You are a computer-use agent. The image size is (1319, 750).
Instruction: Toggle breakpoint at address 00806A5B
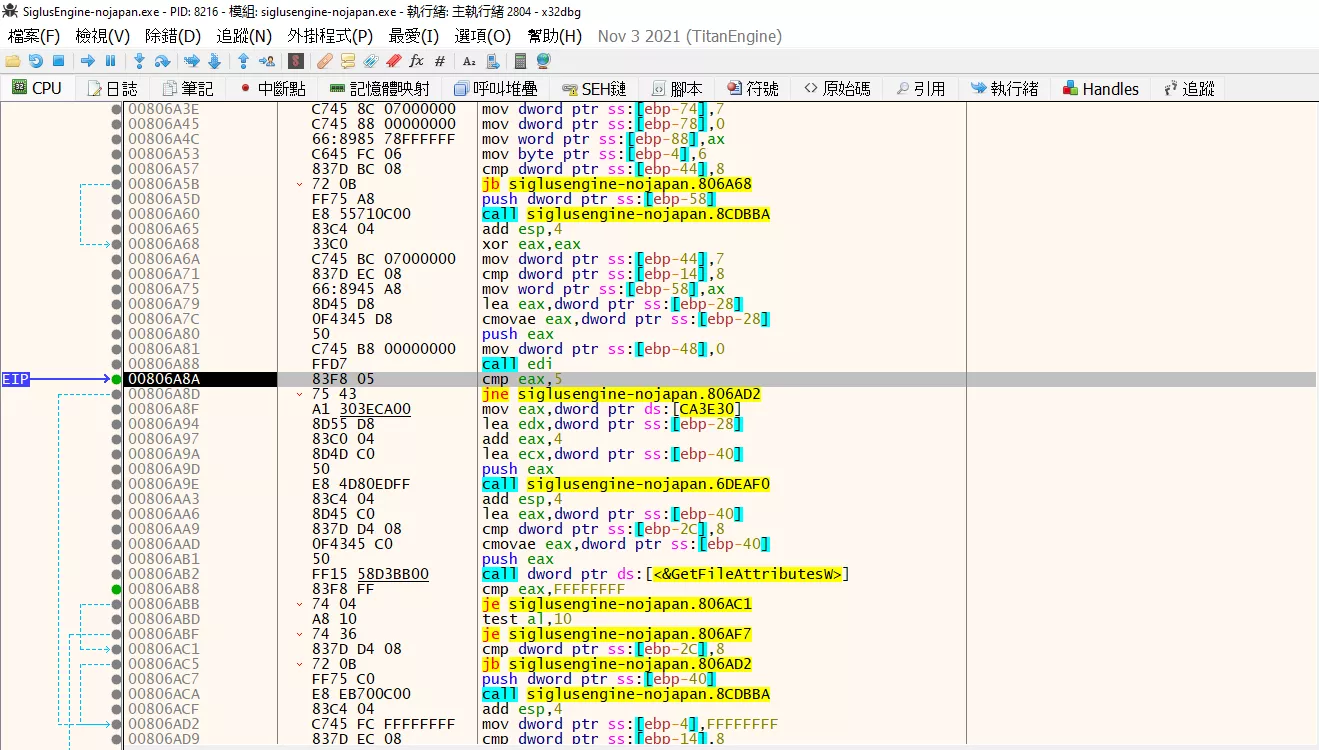[x=116, y=184]
